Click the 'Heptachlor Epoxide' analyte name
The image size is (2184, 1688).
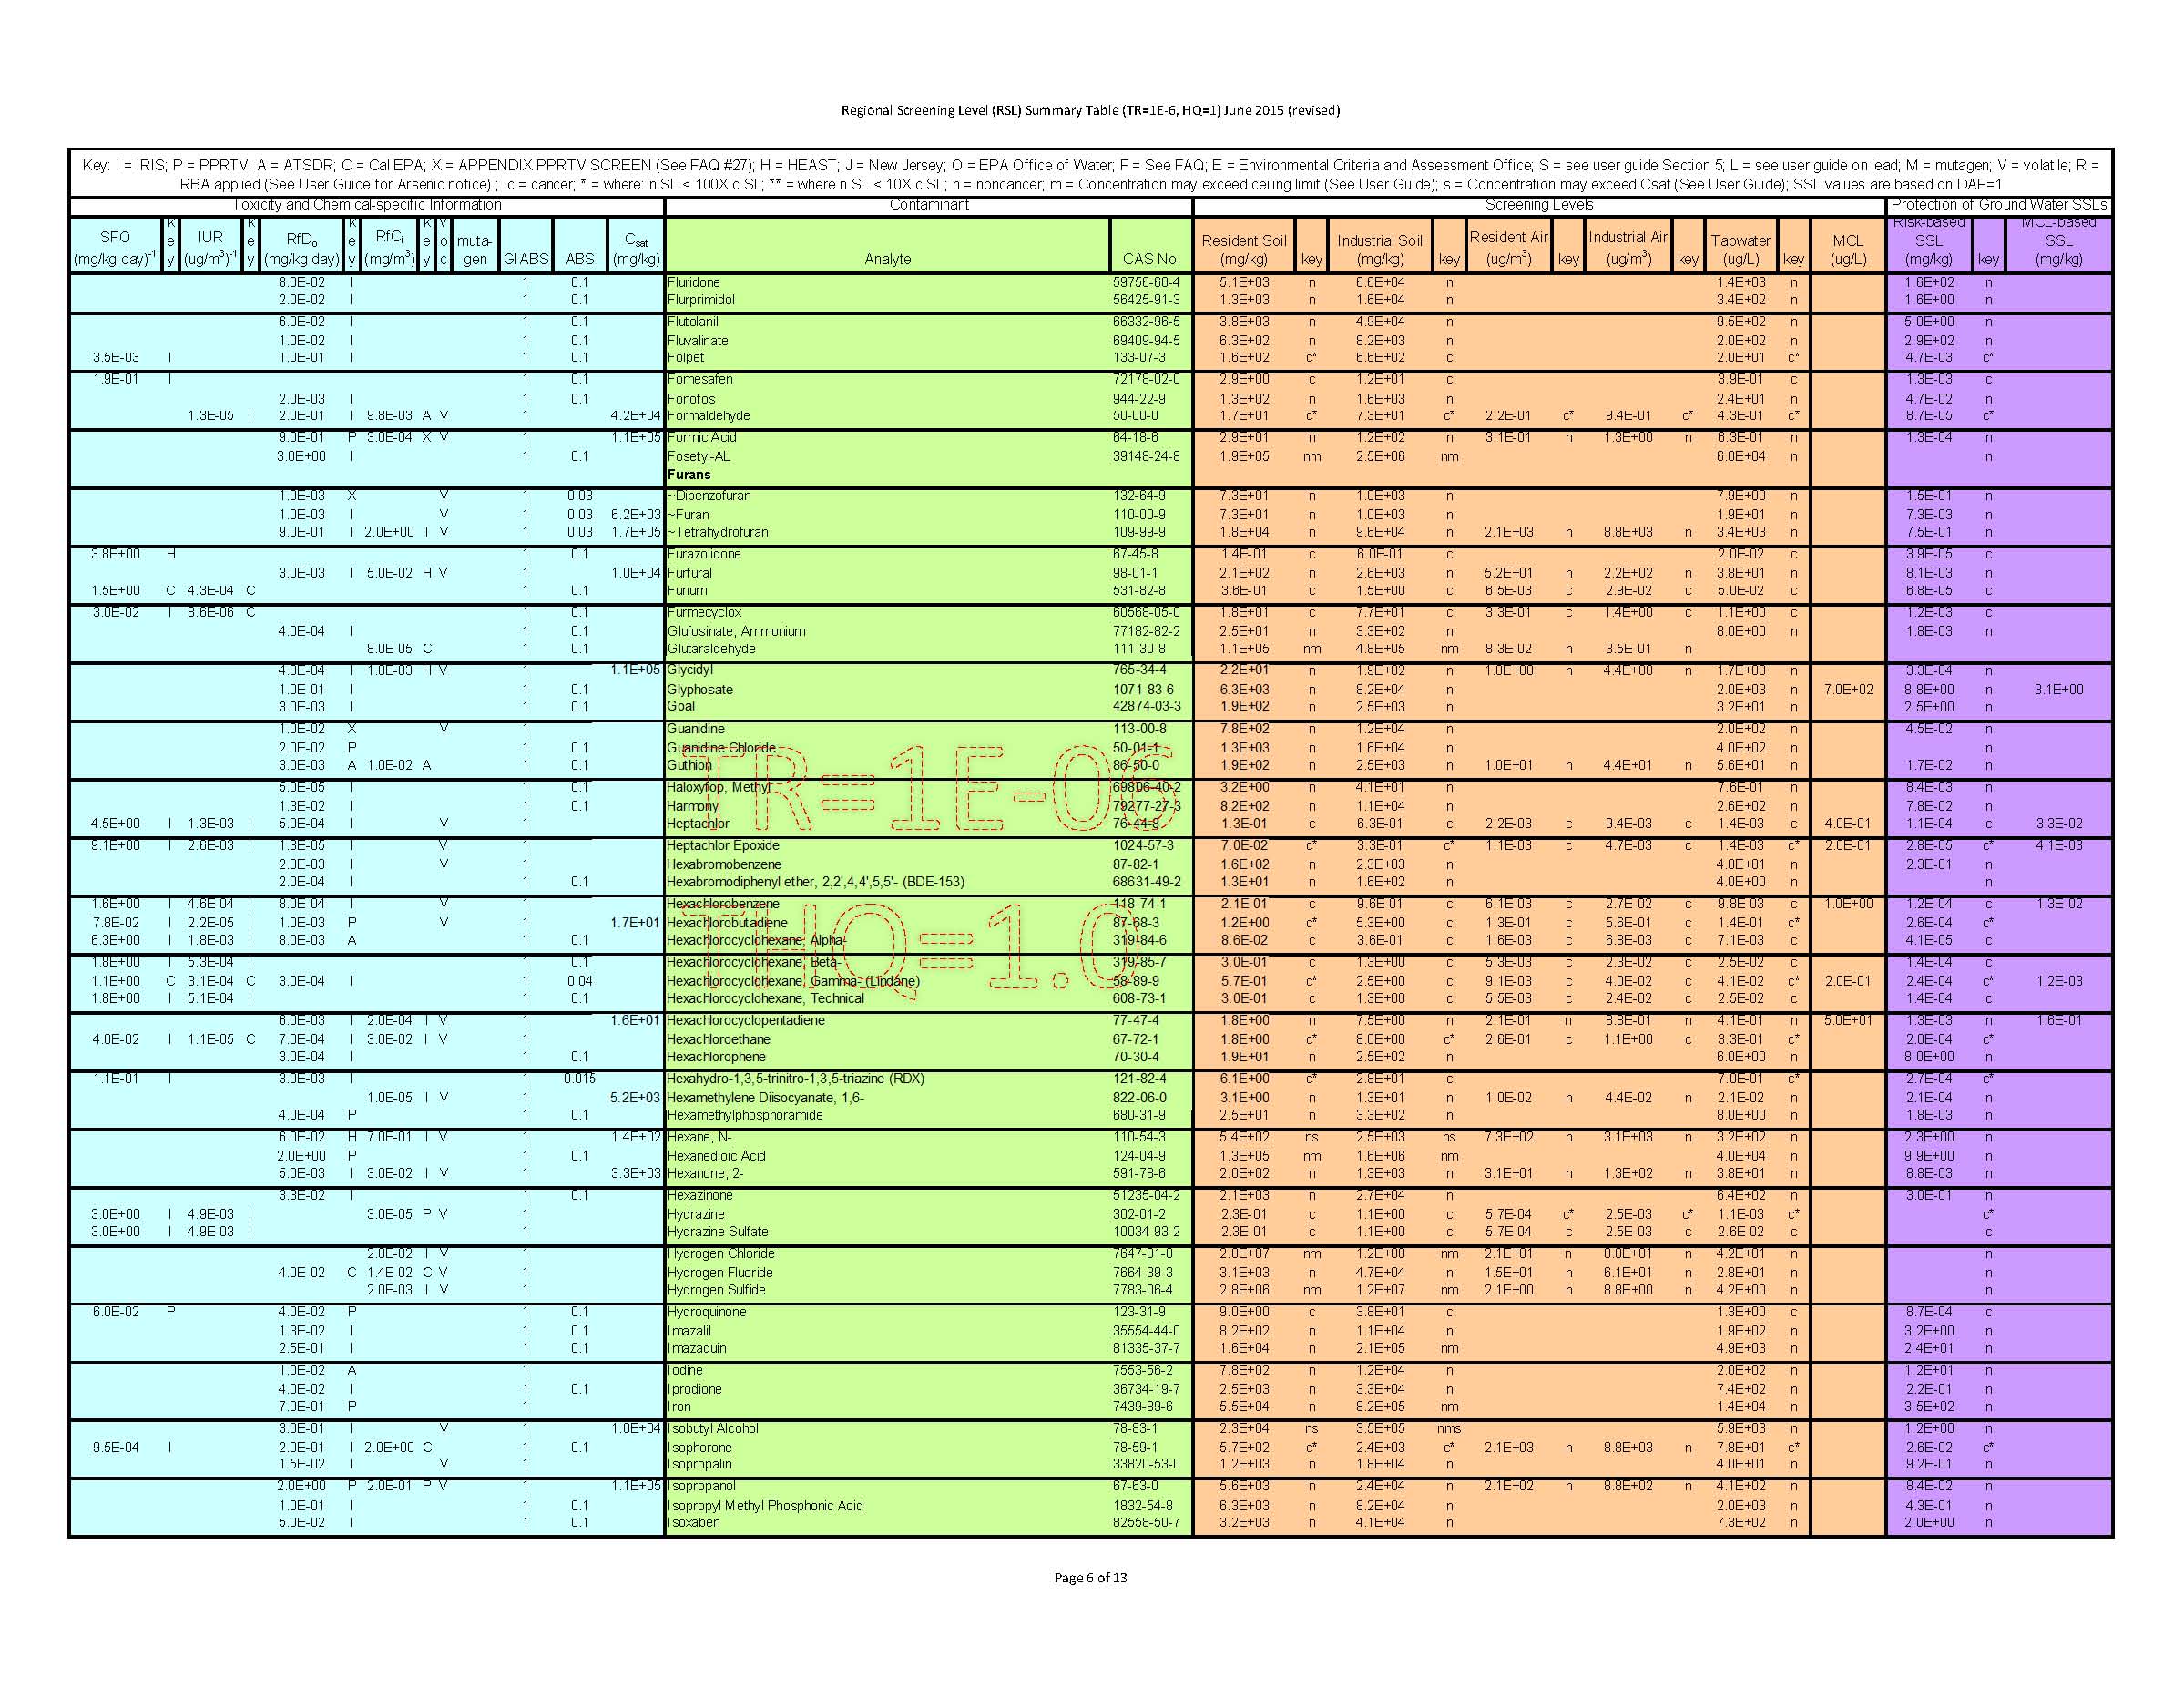(723, 846)
